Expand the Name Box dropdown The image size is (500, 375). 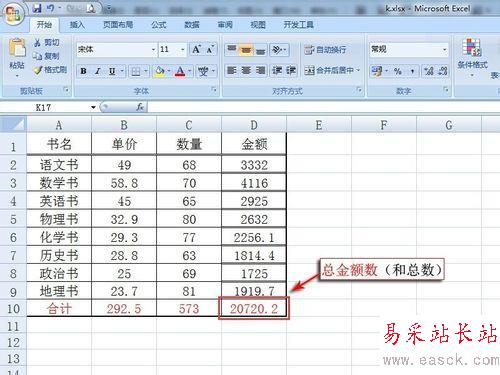point(93,107)
